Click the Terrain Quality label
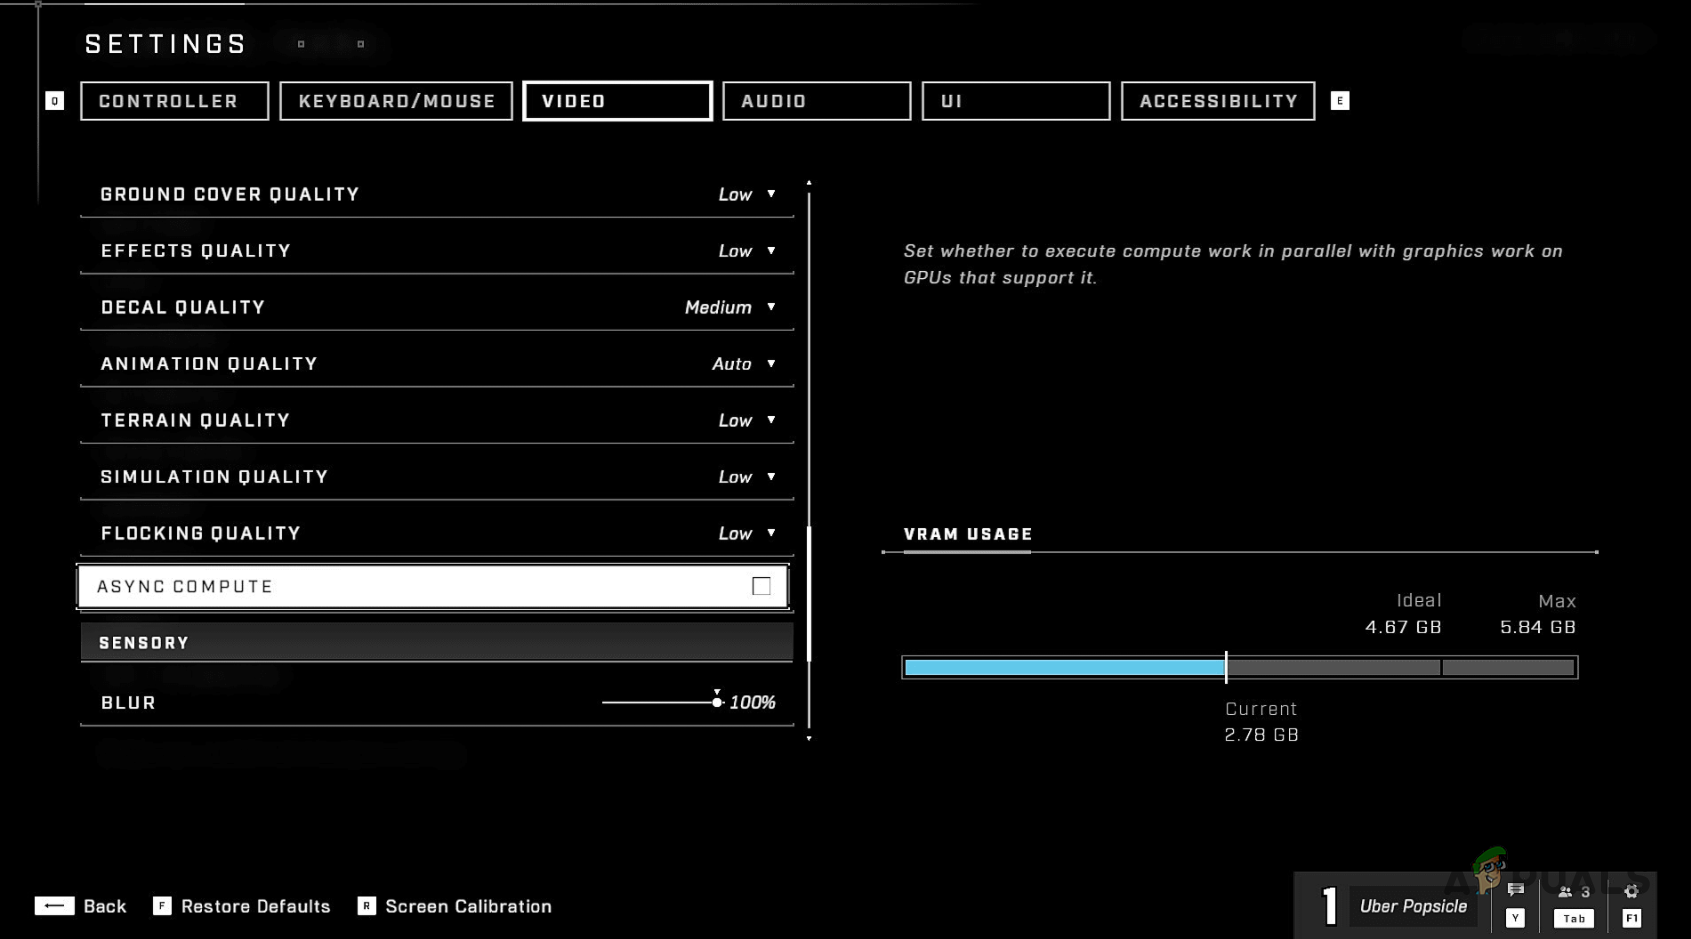 (195, 421)
